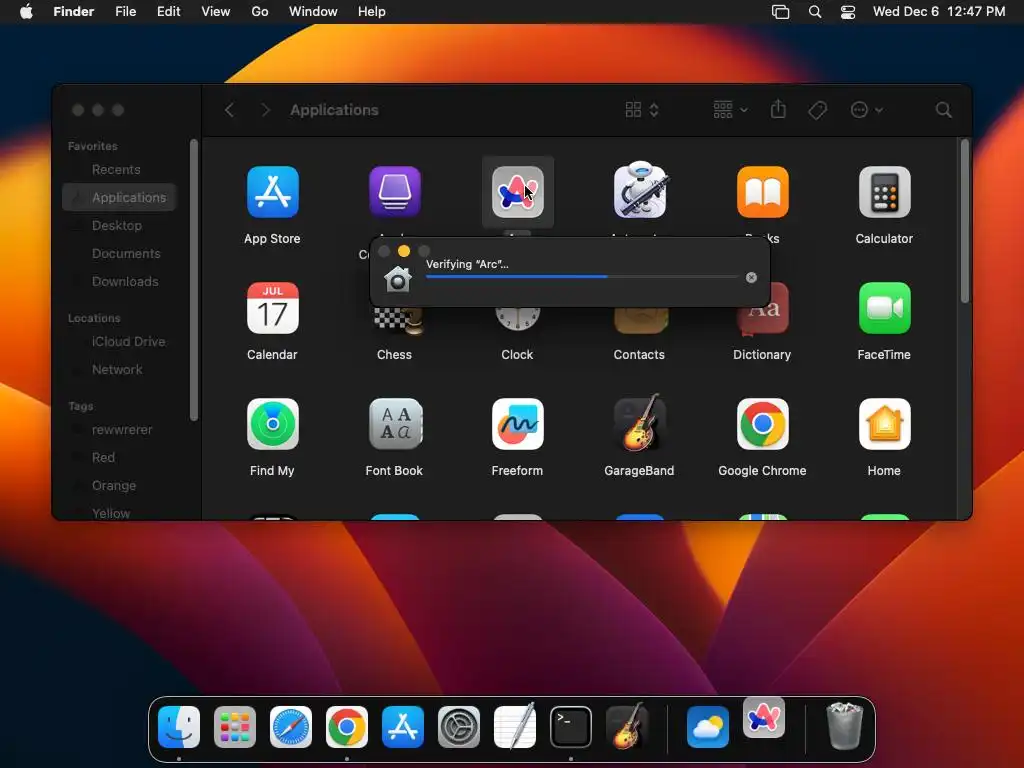
Task: Open the Trash in the Dock
Action: coord(844,726)
